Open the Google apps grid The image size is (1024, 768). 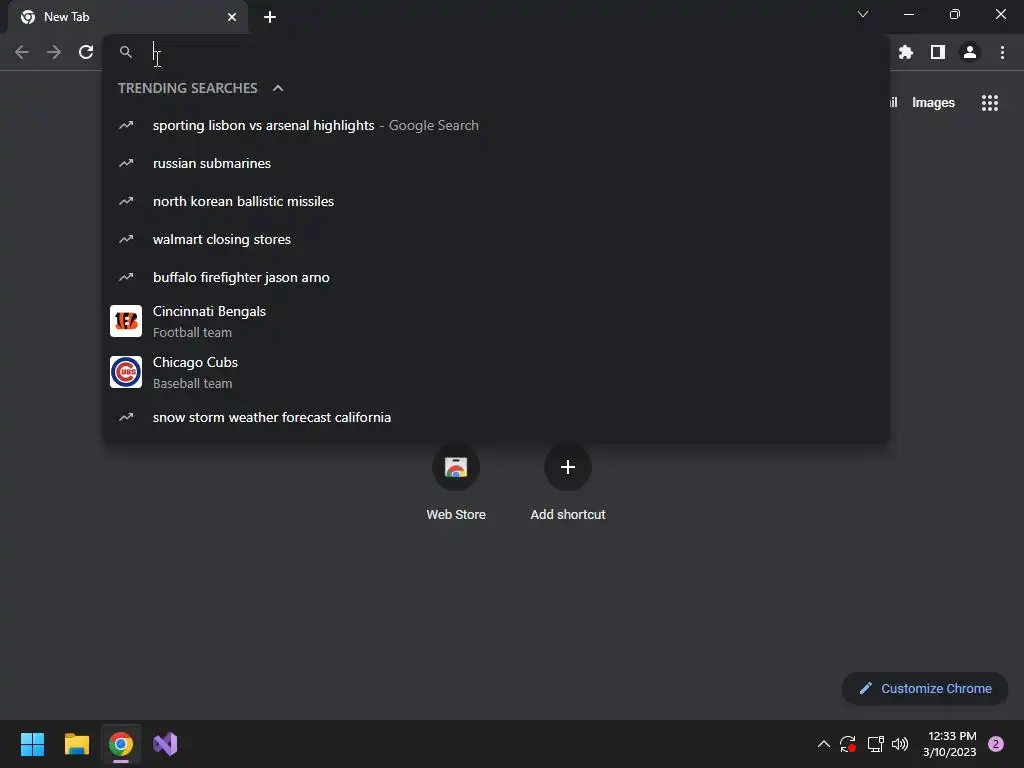pyautogui.click(x=990, y=103)
